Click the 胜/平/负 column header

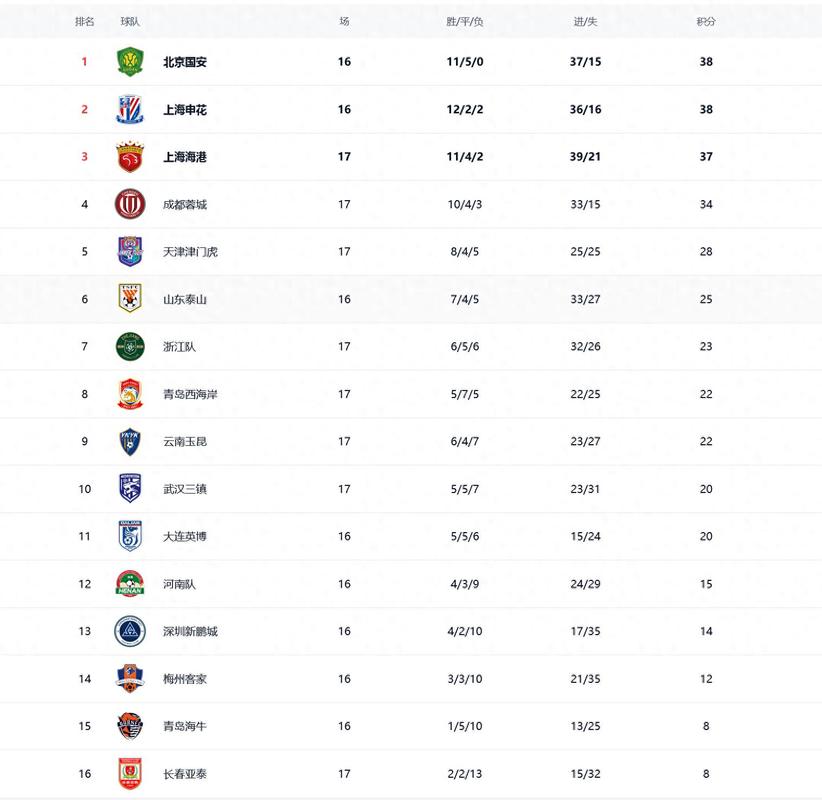coord(464,21)
